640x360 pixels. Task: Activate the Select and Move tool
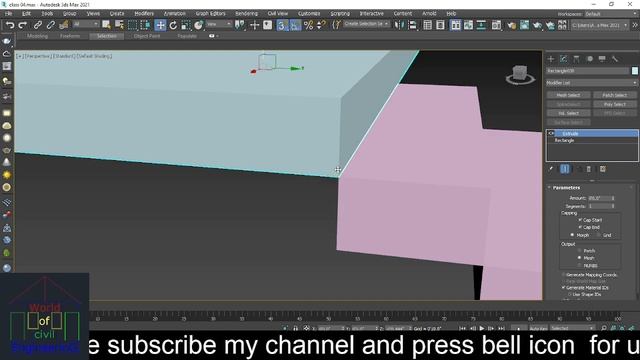[160, 25]
